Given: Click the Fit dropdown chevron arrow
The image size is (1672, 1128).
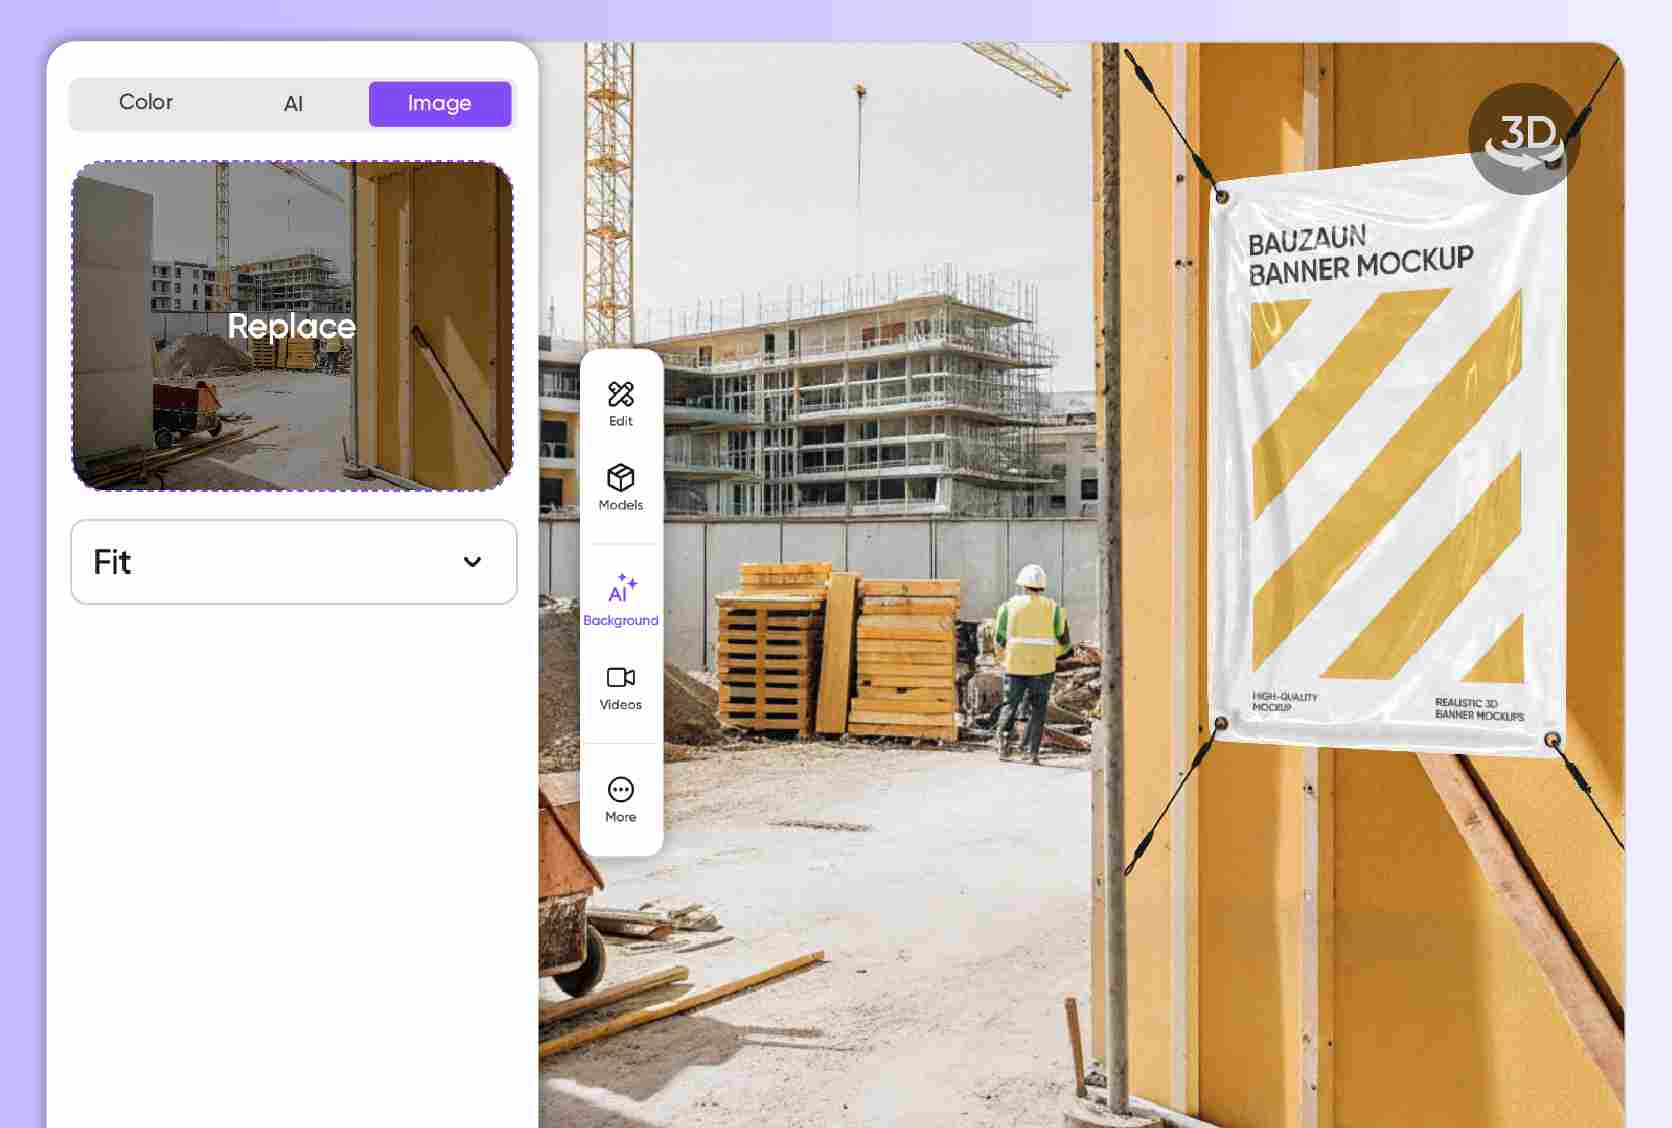Looking at the screenshot, I should click(x=473, y=562).
